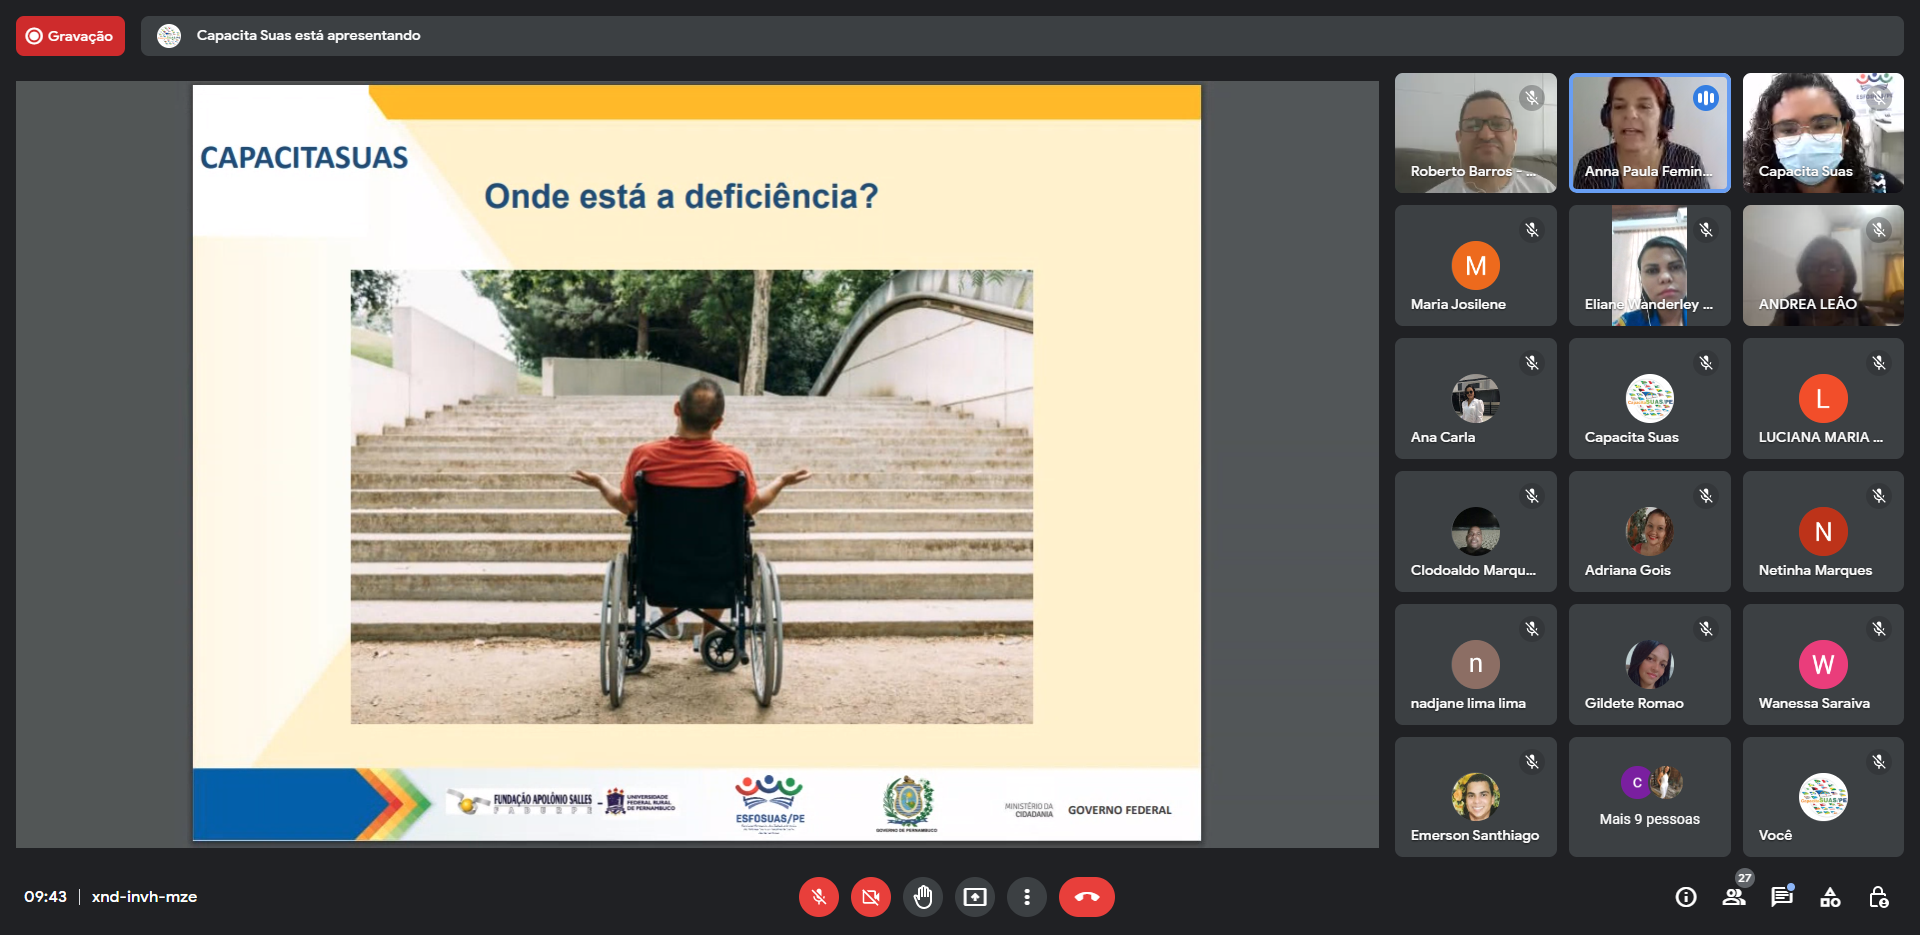The width and height of the screenshot is (1920, 935).
Task: Click the Gravação recording indicator
Action: pos(70,36)
